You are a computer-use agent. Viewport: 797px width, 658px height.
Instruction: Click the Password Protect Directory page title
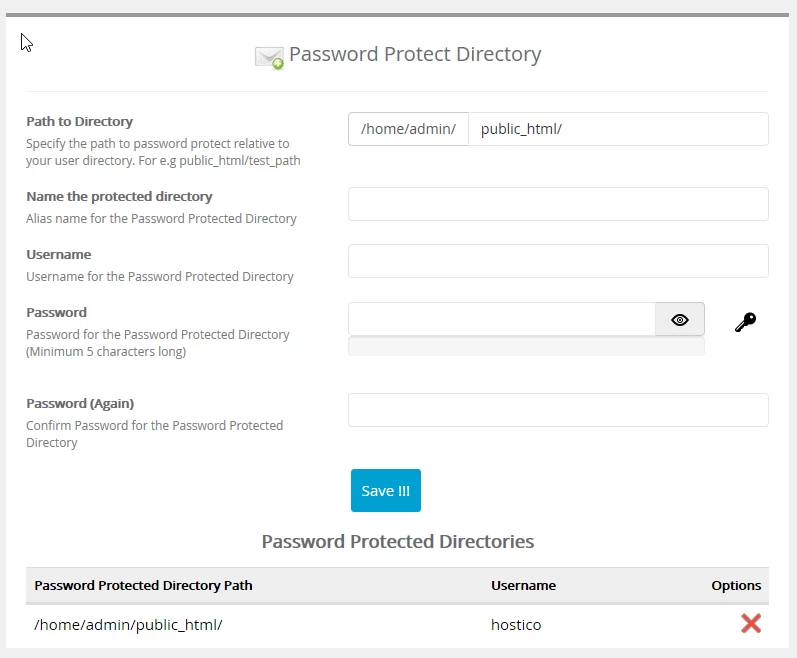click(415, 55)
